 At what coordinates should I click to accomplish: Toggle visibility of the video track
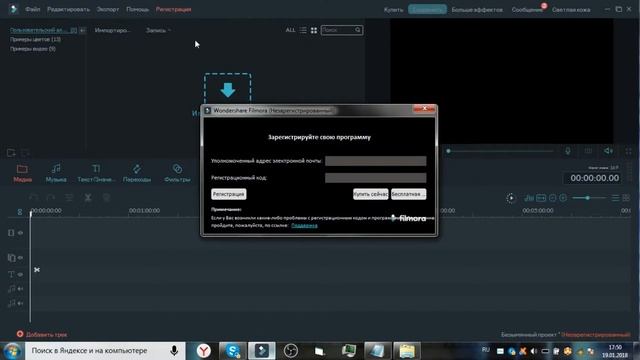click(20, 233)
